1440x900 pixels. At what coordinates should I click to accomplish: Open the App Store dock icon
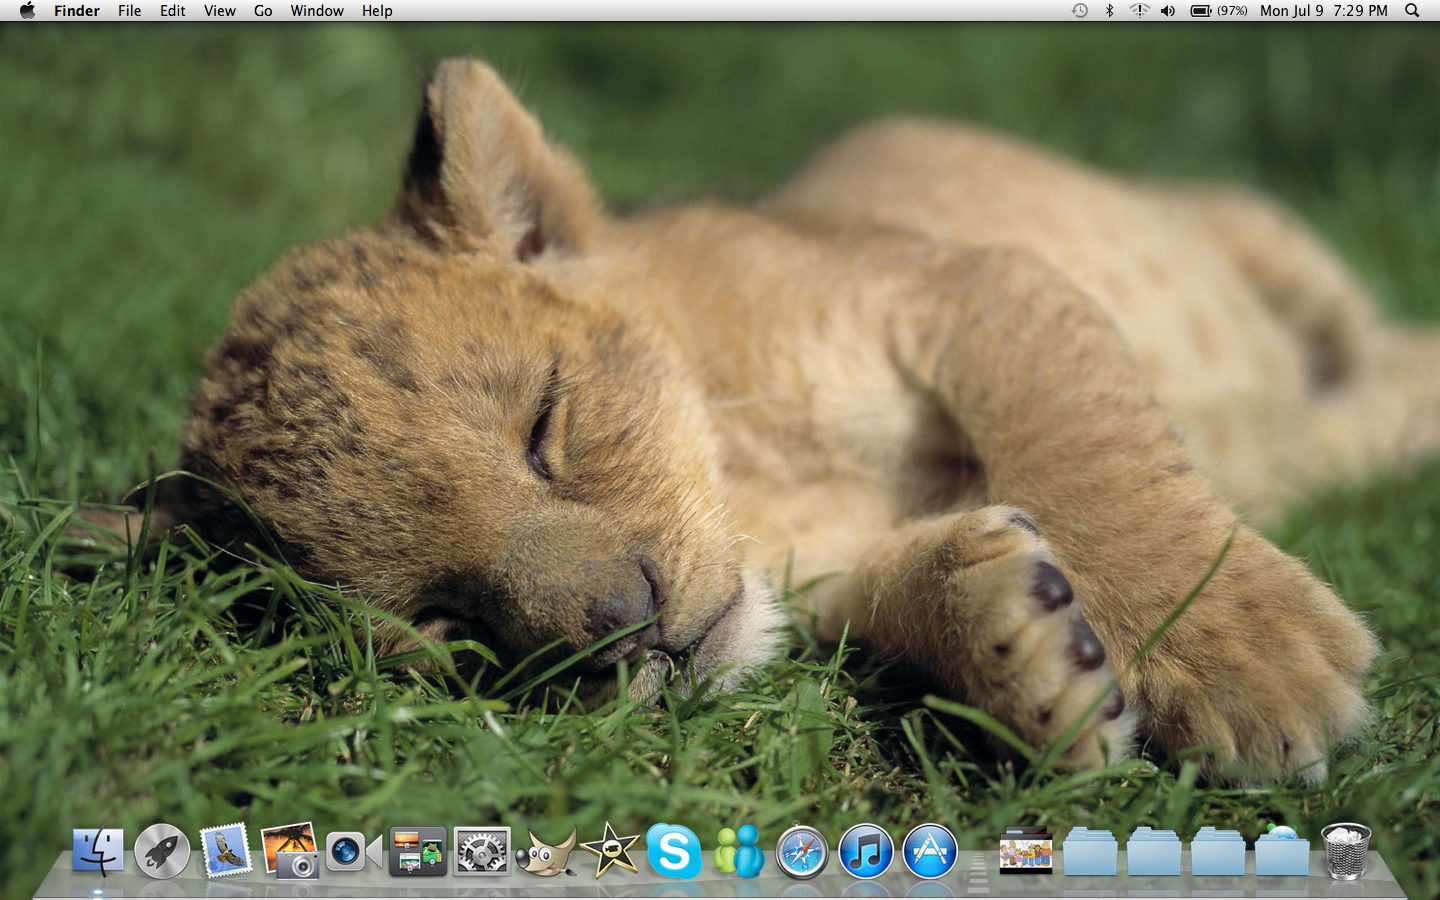pyautogui.click(x=930, y=852)
